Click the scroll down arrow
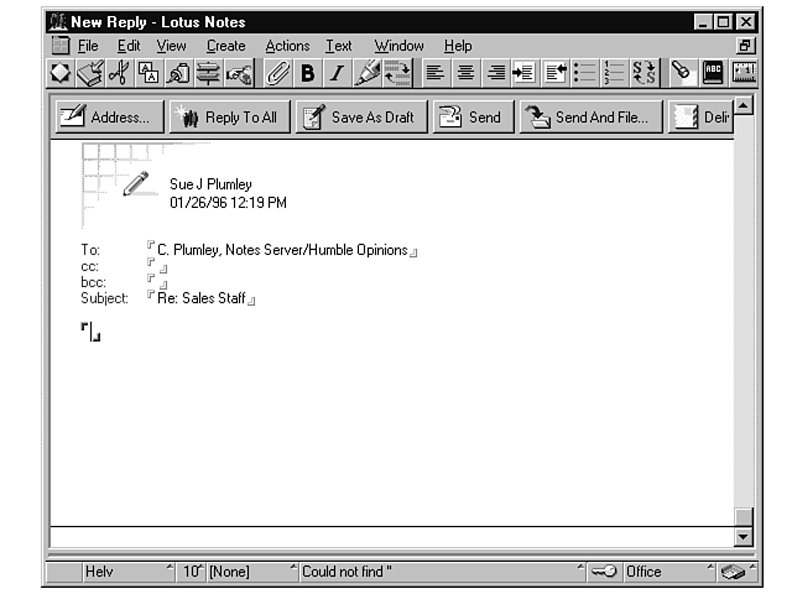This screenshot has height=594, width=792. coord(743,537)
